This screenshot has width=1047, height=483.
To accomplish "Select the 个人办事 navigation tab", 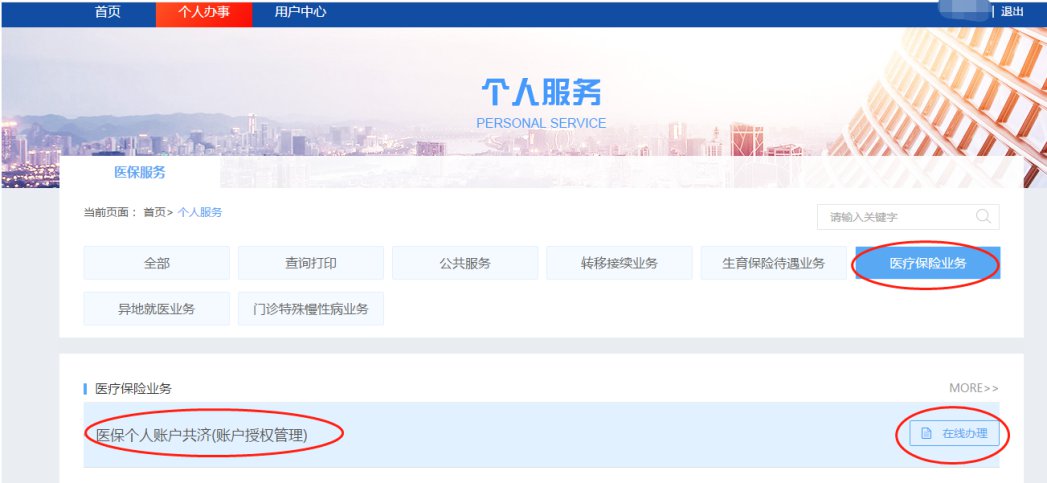I will click(204, 12).
